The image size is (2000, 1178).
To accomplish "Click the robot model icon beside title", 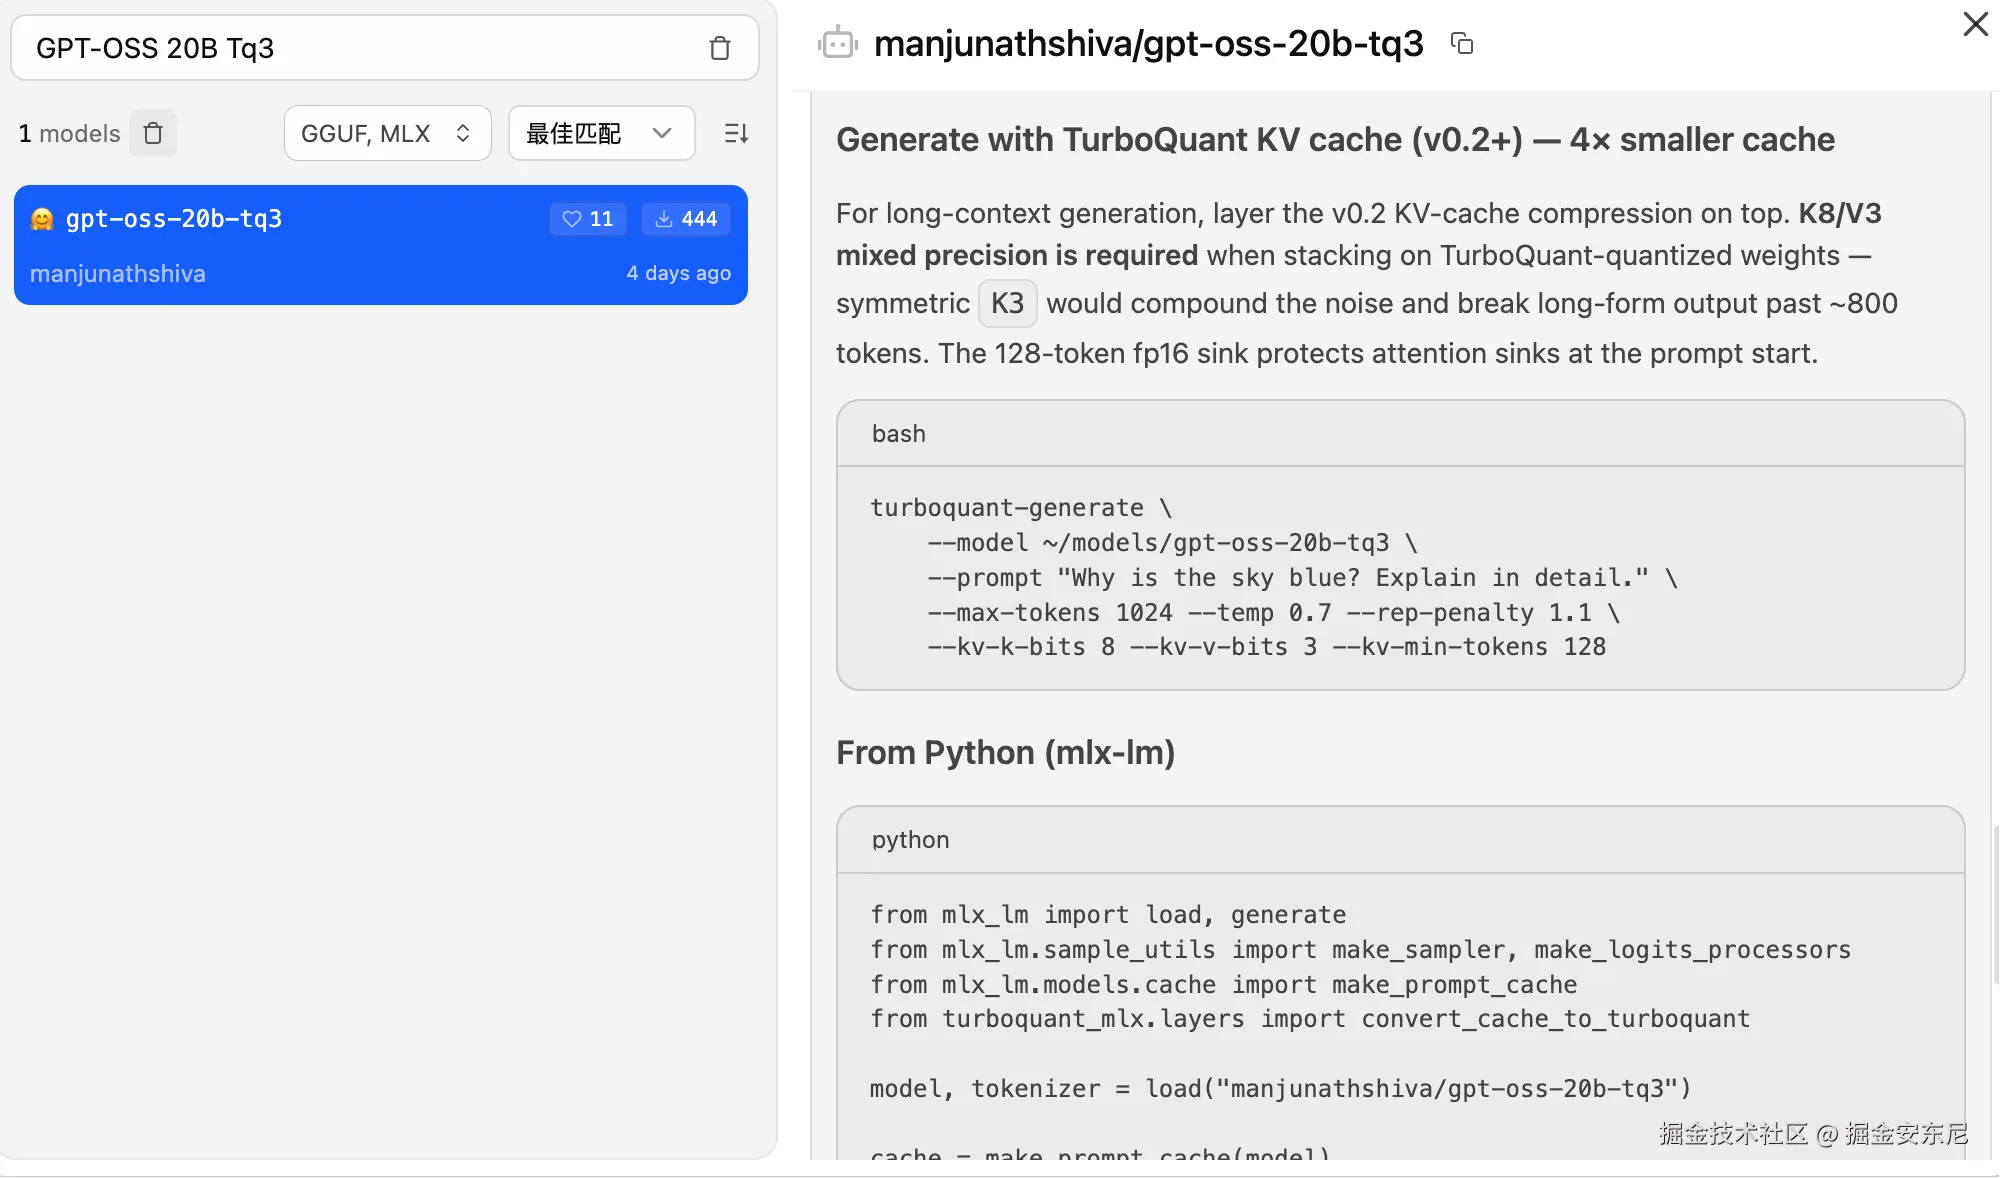I will (x=838, y=43).
